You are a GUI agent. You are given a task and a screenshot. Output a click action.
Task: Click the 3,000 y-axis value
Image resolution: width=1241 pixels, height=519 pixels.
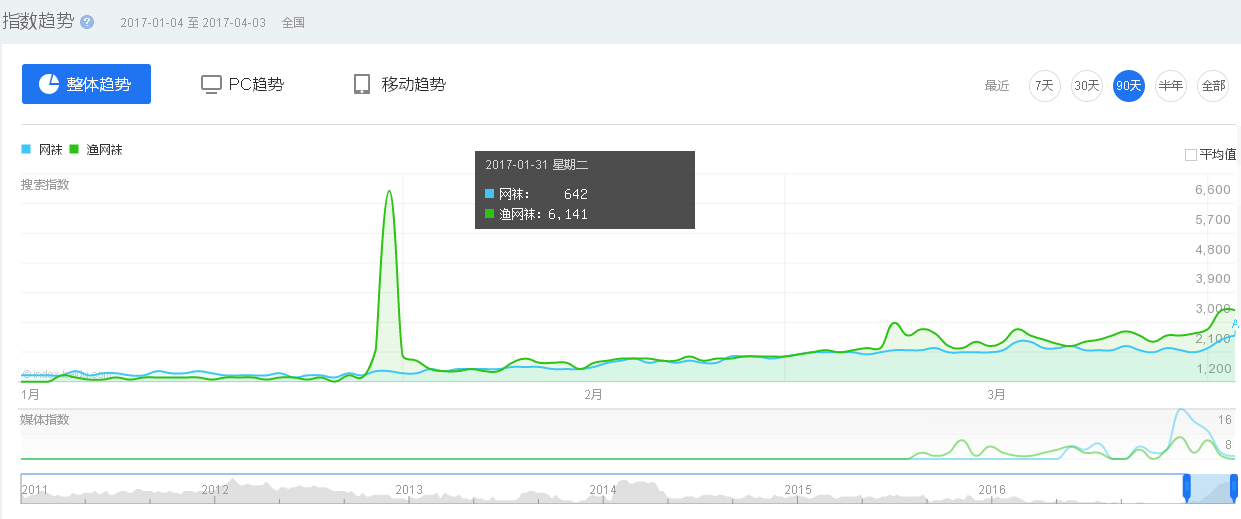[x=1212, y=309]
